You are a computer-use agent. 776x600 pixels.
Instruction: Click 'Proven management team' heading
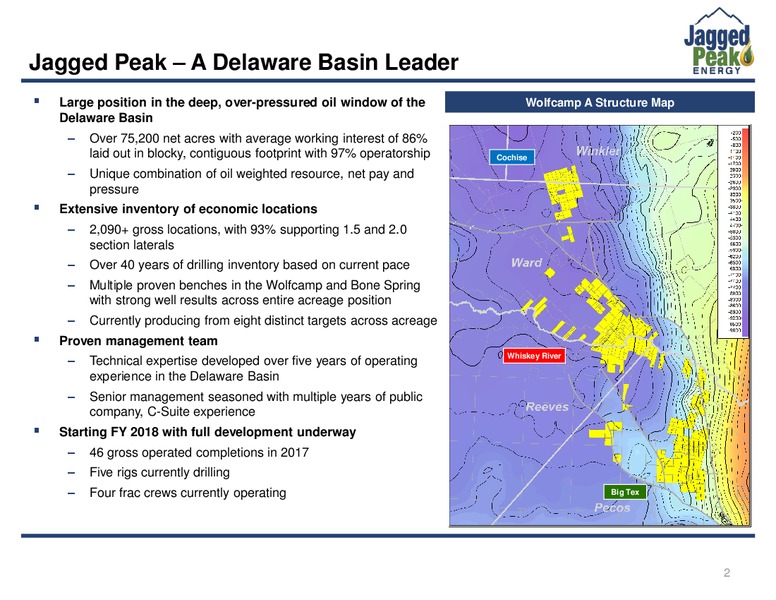(138, 341)
